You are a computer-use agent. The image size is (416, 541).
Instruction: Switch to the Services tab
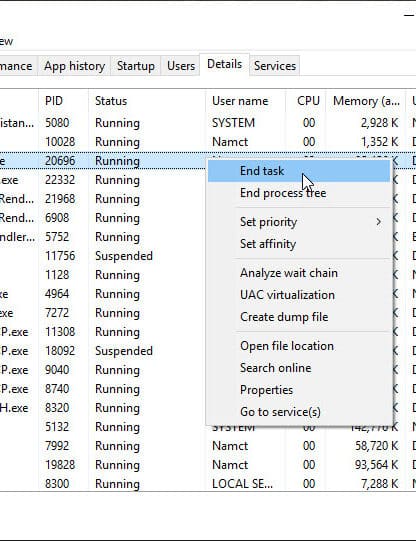[275, 66]
